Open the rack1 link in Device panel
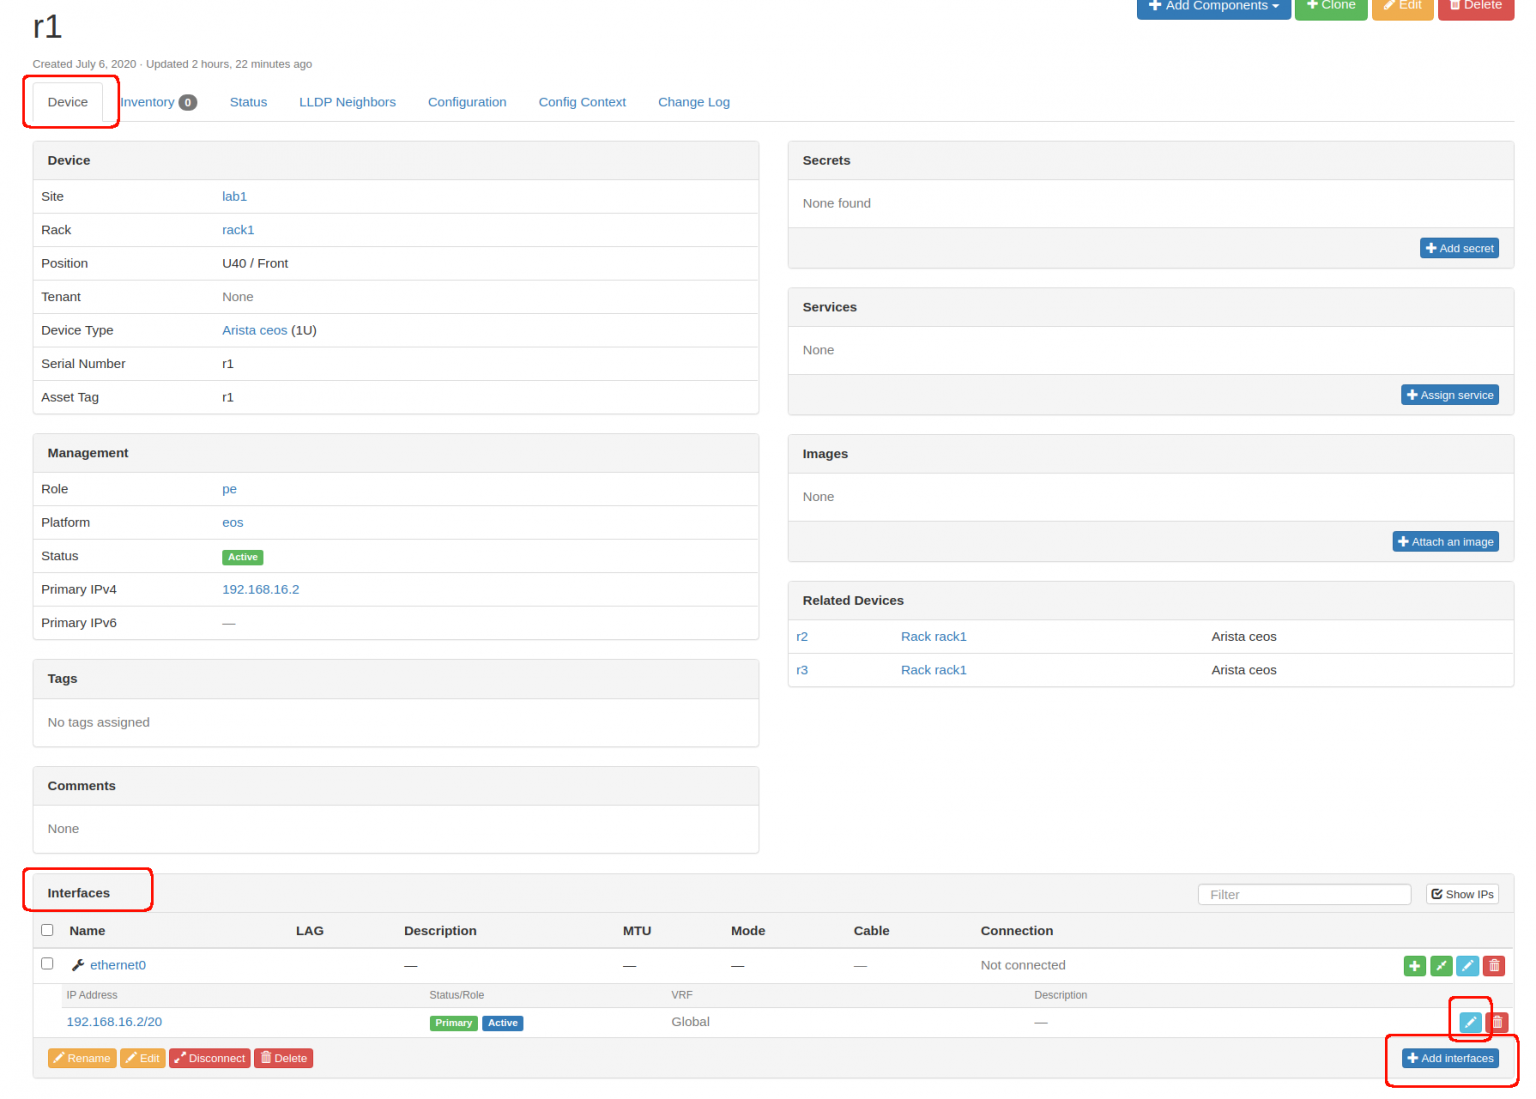This screenshot has width=1536, height=1099. 238,230
